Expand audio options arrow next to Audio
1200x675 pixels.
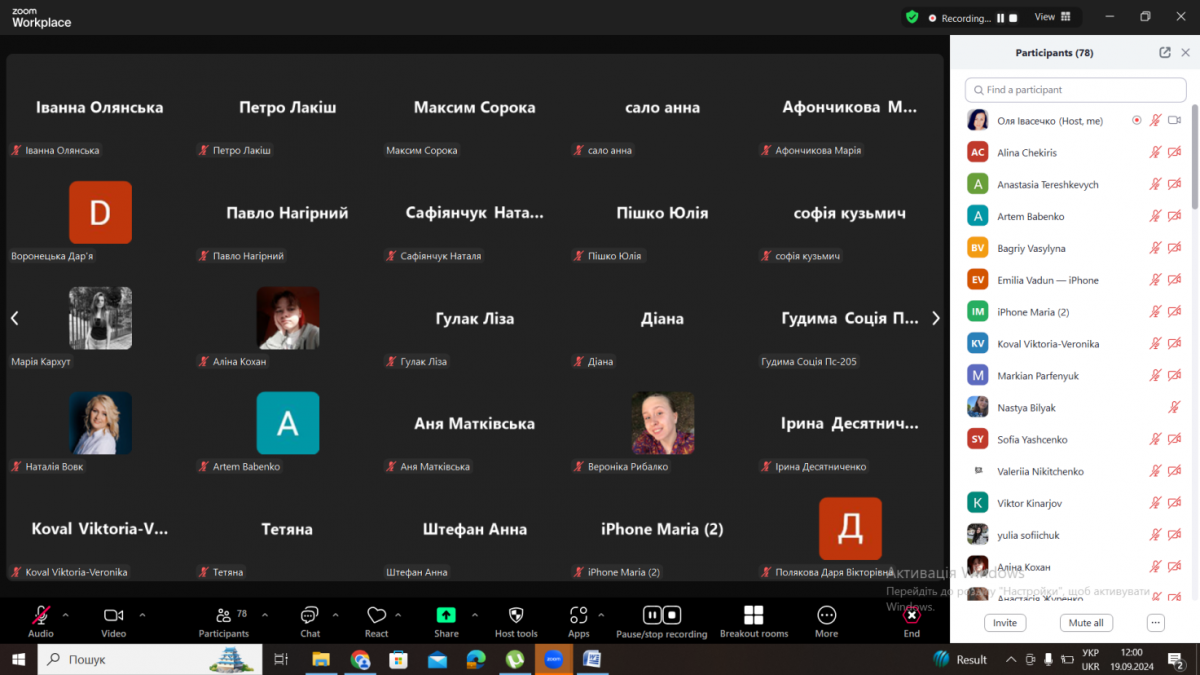pyautogui.click(x=66, y=615)
